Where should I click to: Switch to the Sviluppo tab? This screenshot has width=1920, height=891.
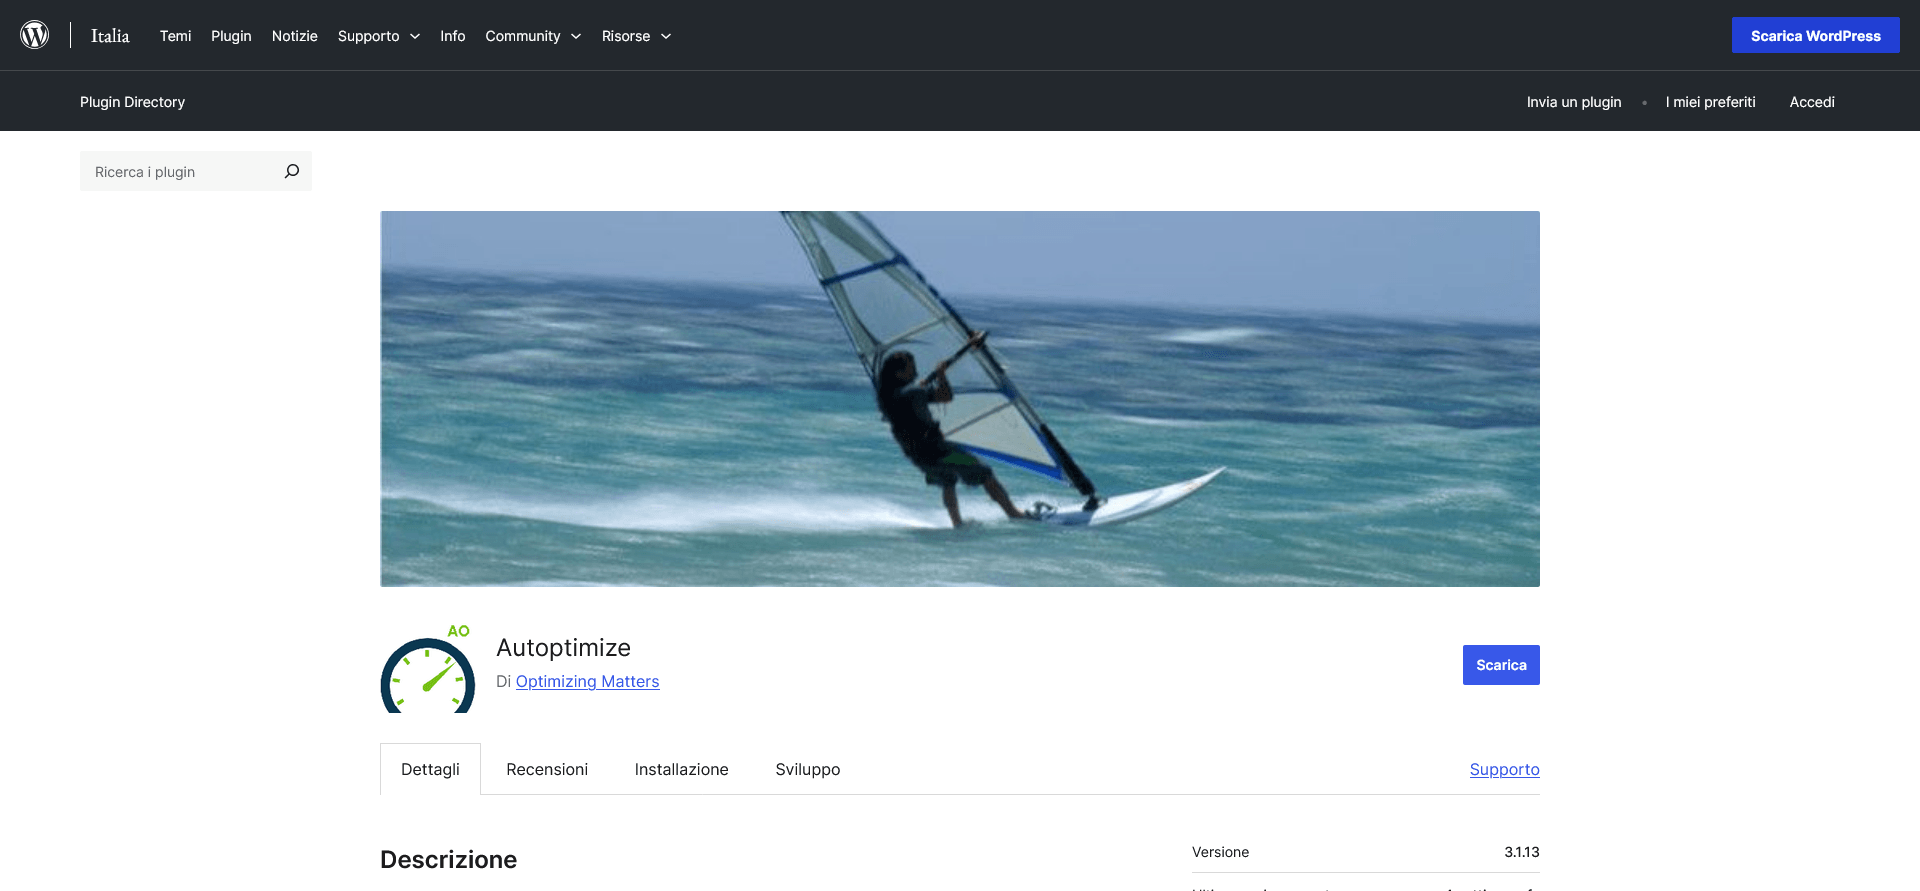(x=808, y=769)
